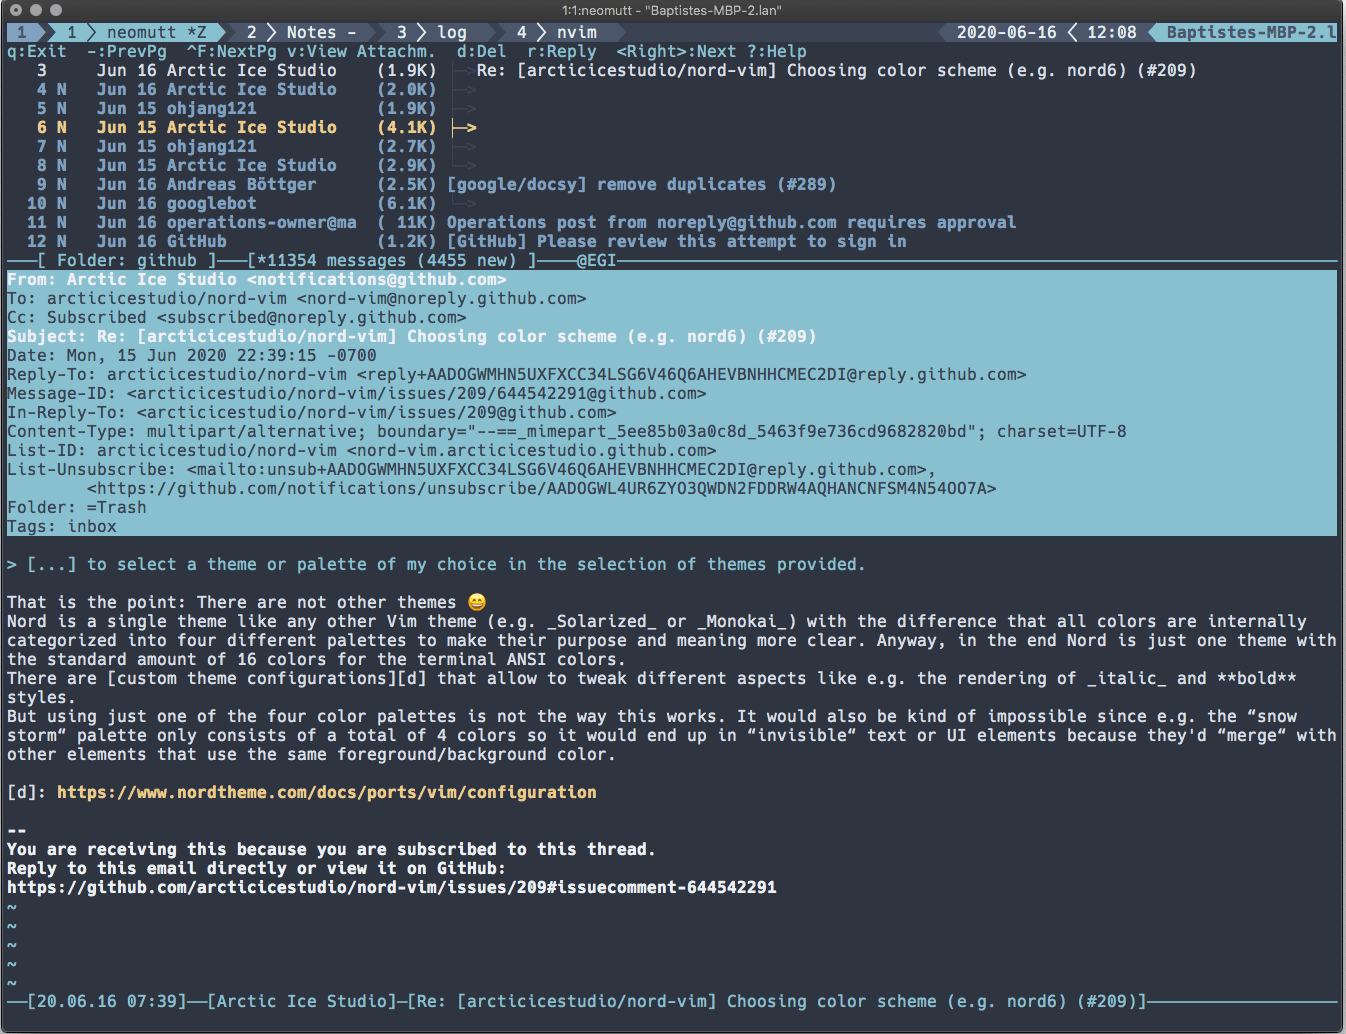The width and height of the screenshot is (1346, 1034).
Task: Click the Subject header line in message
Action: pyautogui.click(x=412, y=336)
